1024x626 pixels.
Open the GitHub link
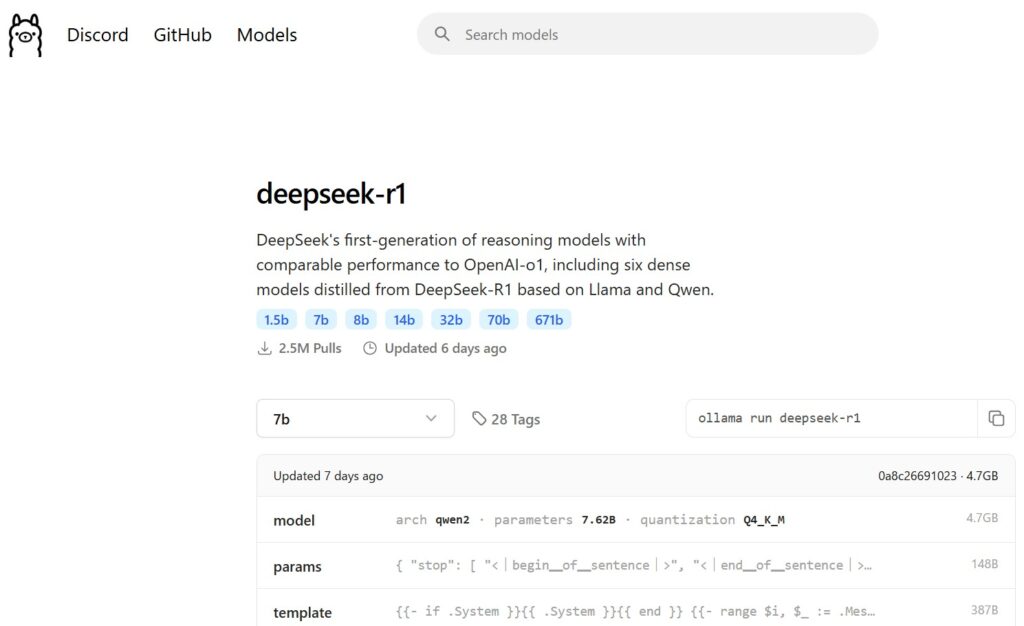tap(182, 34)
